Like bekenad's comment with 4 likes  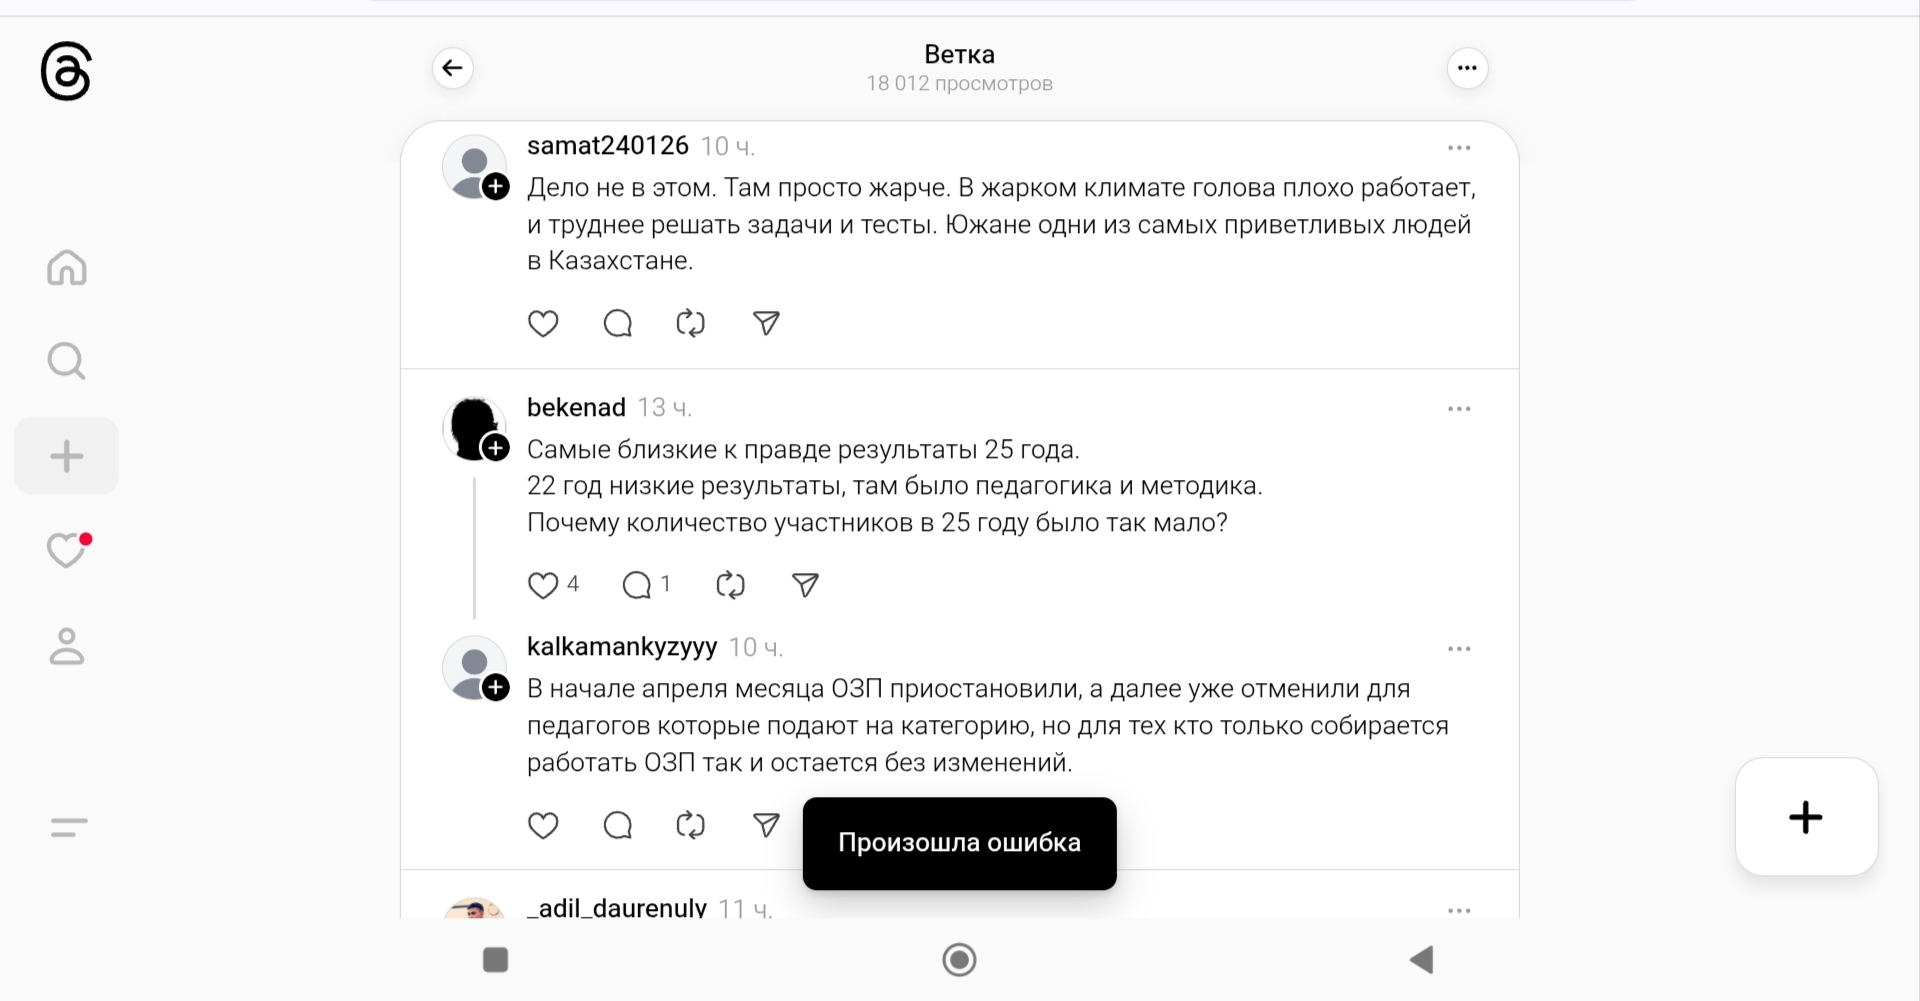pos(543,585)
